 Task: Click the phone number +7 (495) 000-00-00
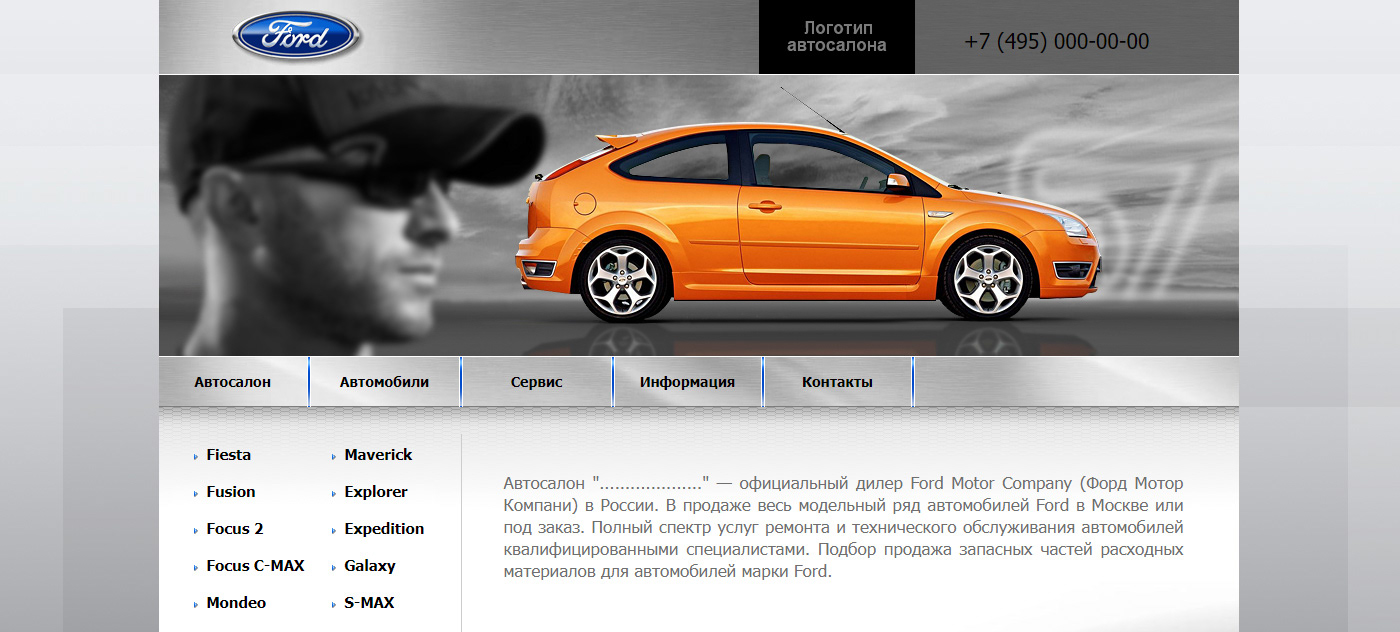1056,42
